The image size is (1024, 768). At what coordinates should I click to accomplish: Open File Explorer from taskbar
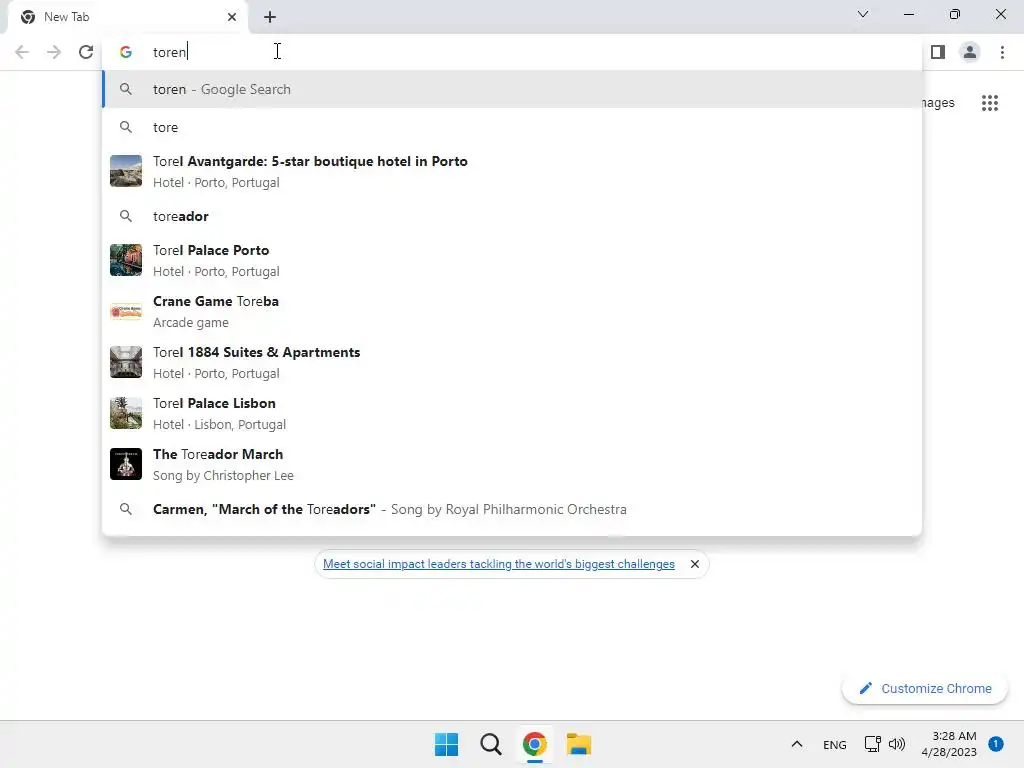point(579,744)
